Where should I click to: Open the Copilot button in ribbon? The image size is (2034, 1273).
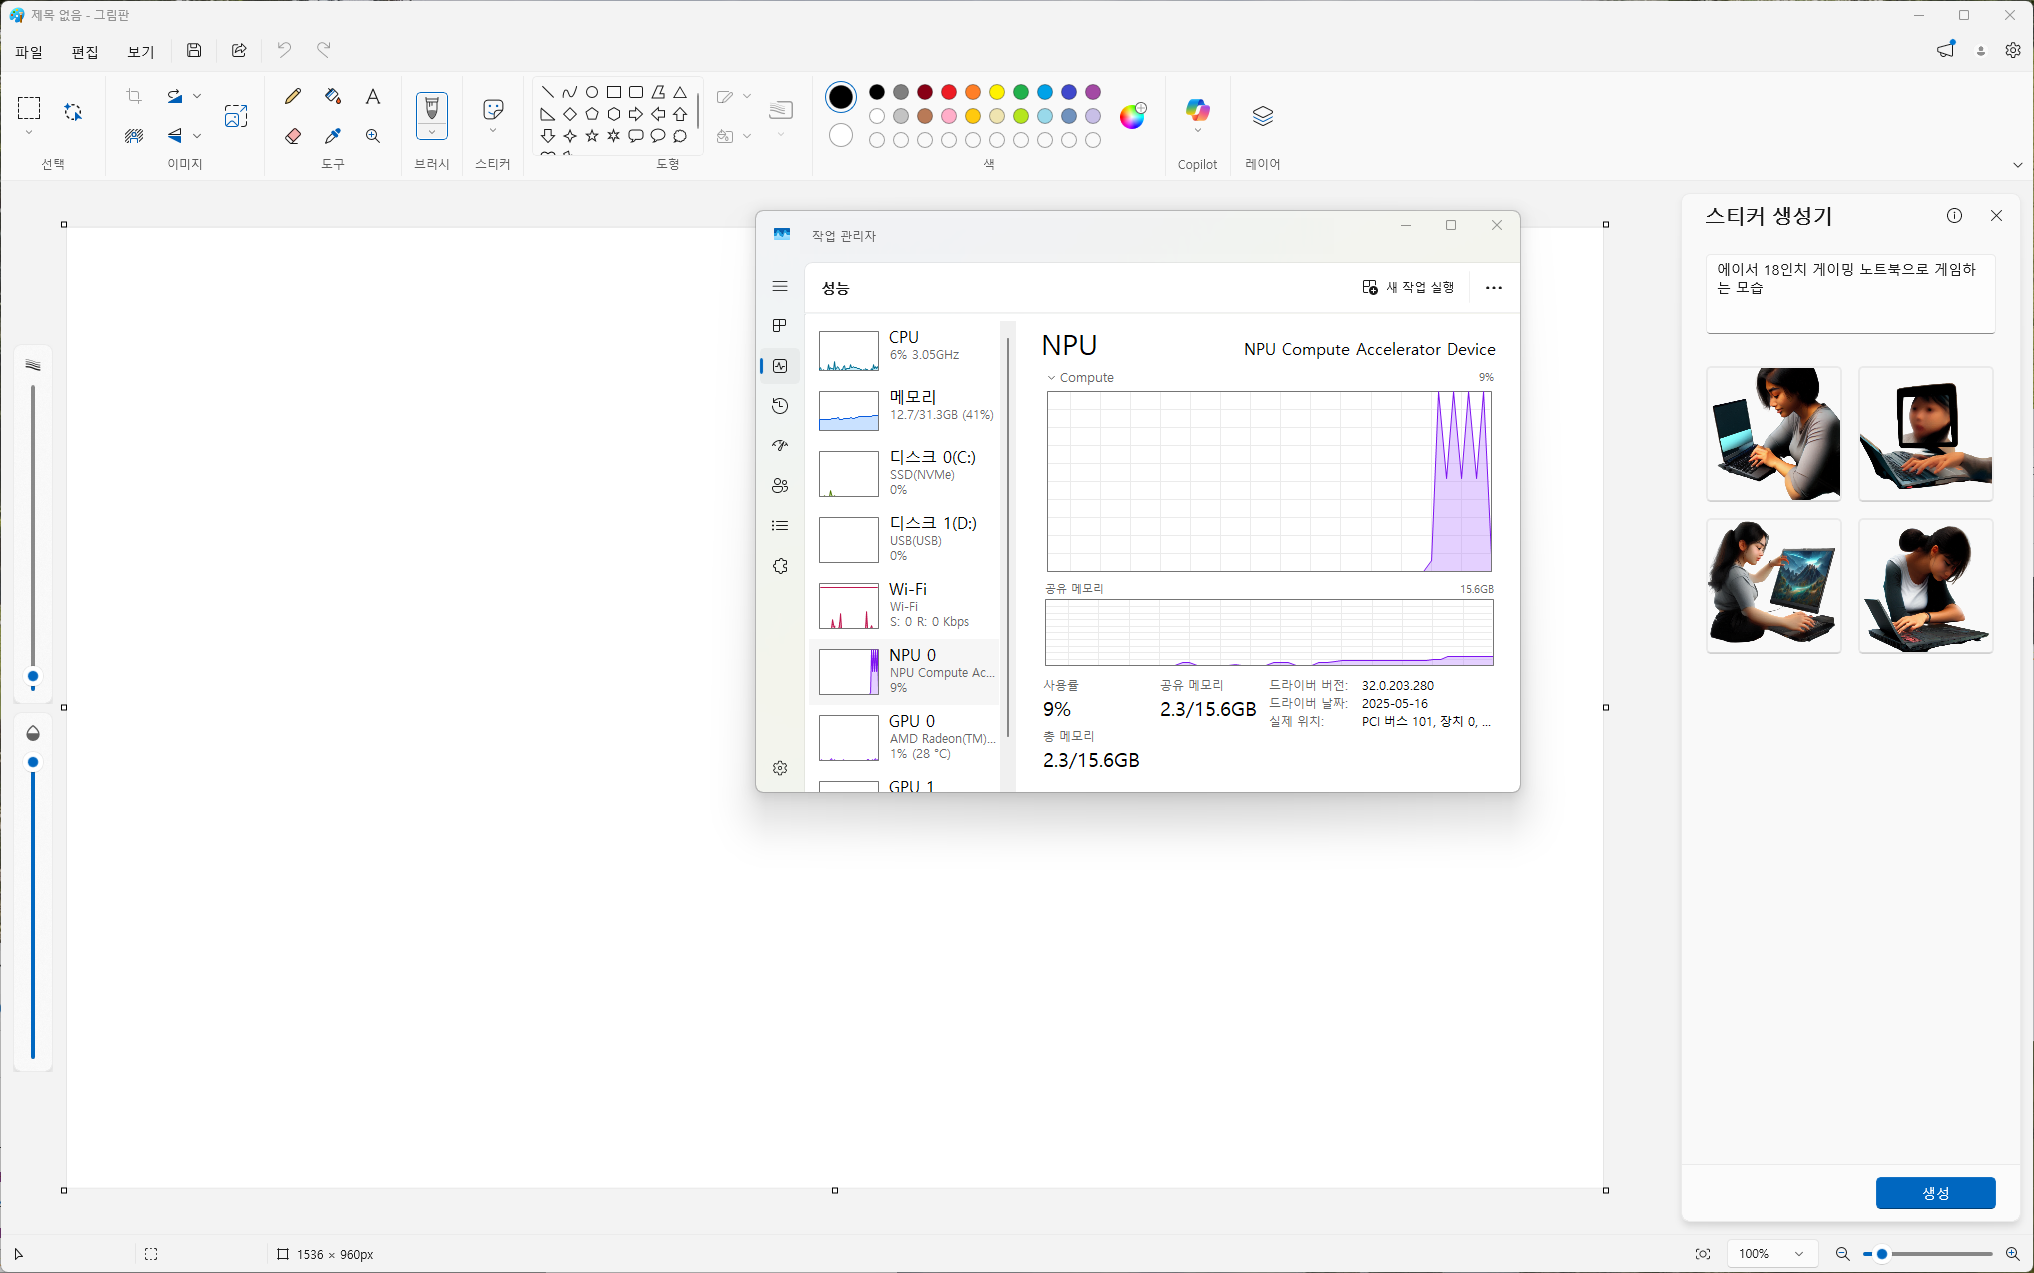coord(1197,112)
